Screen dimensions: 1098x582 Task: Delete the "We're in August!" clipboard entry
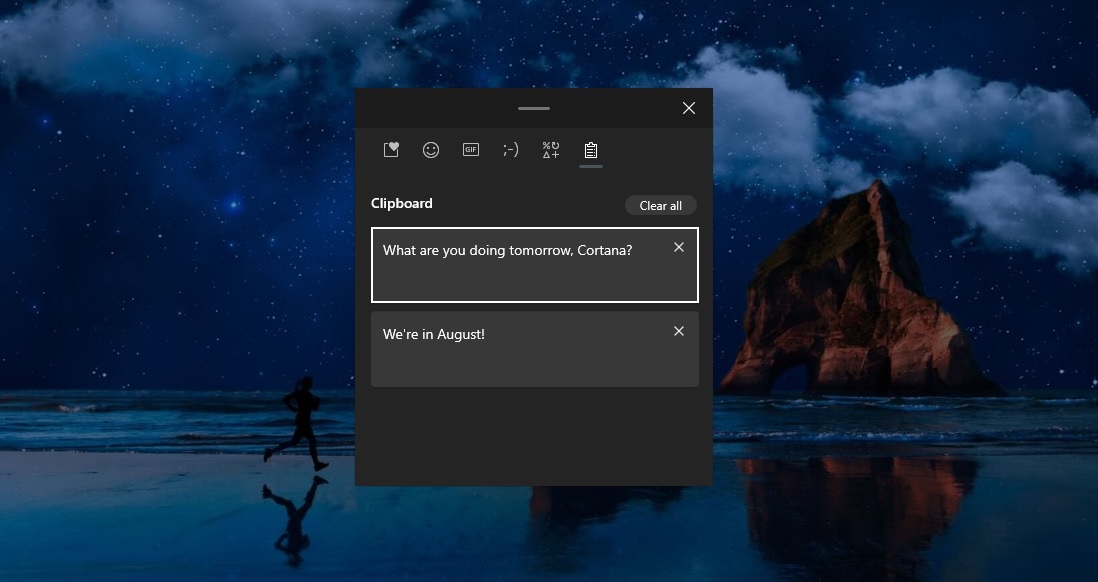(x=679, y=330)
